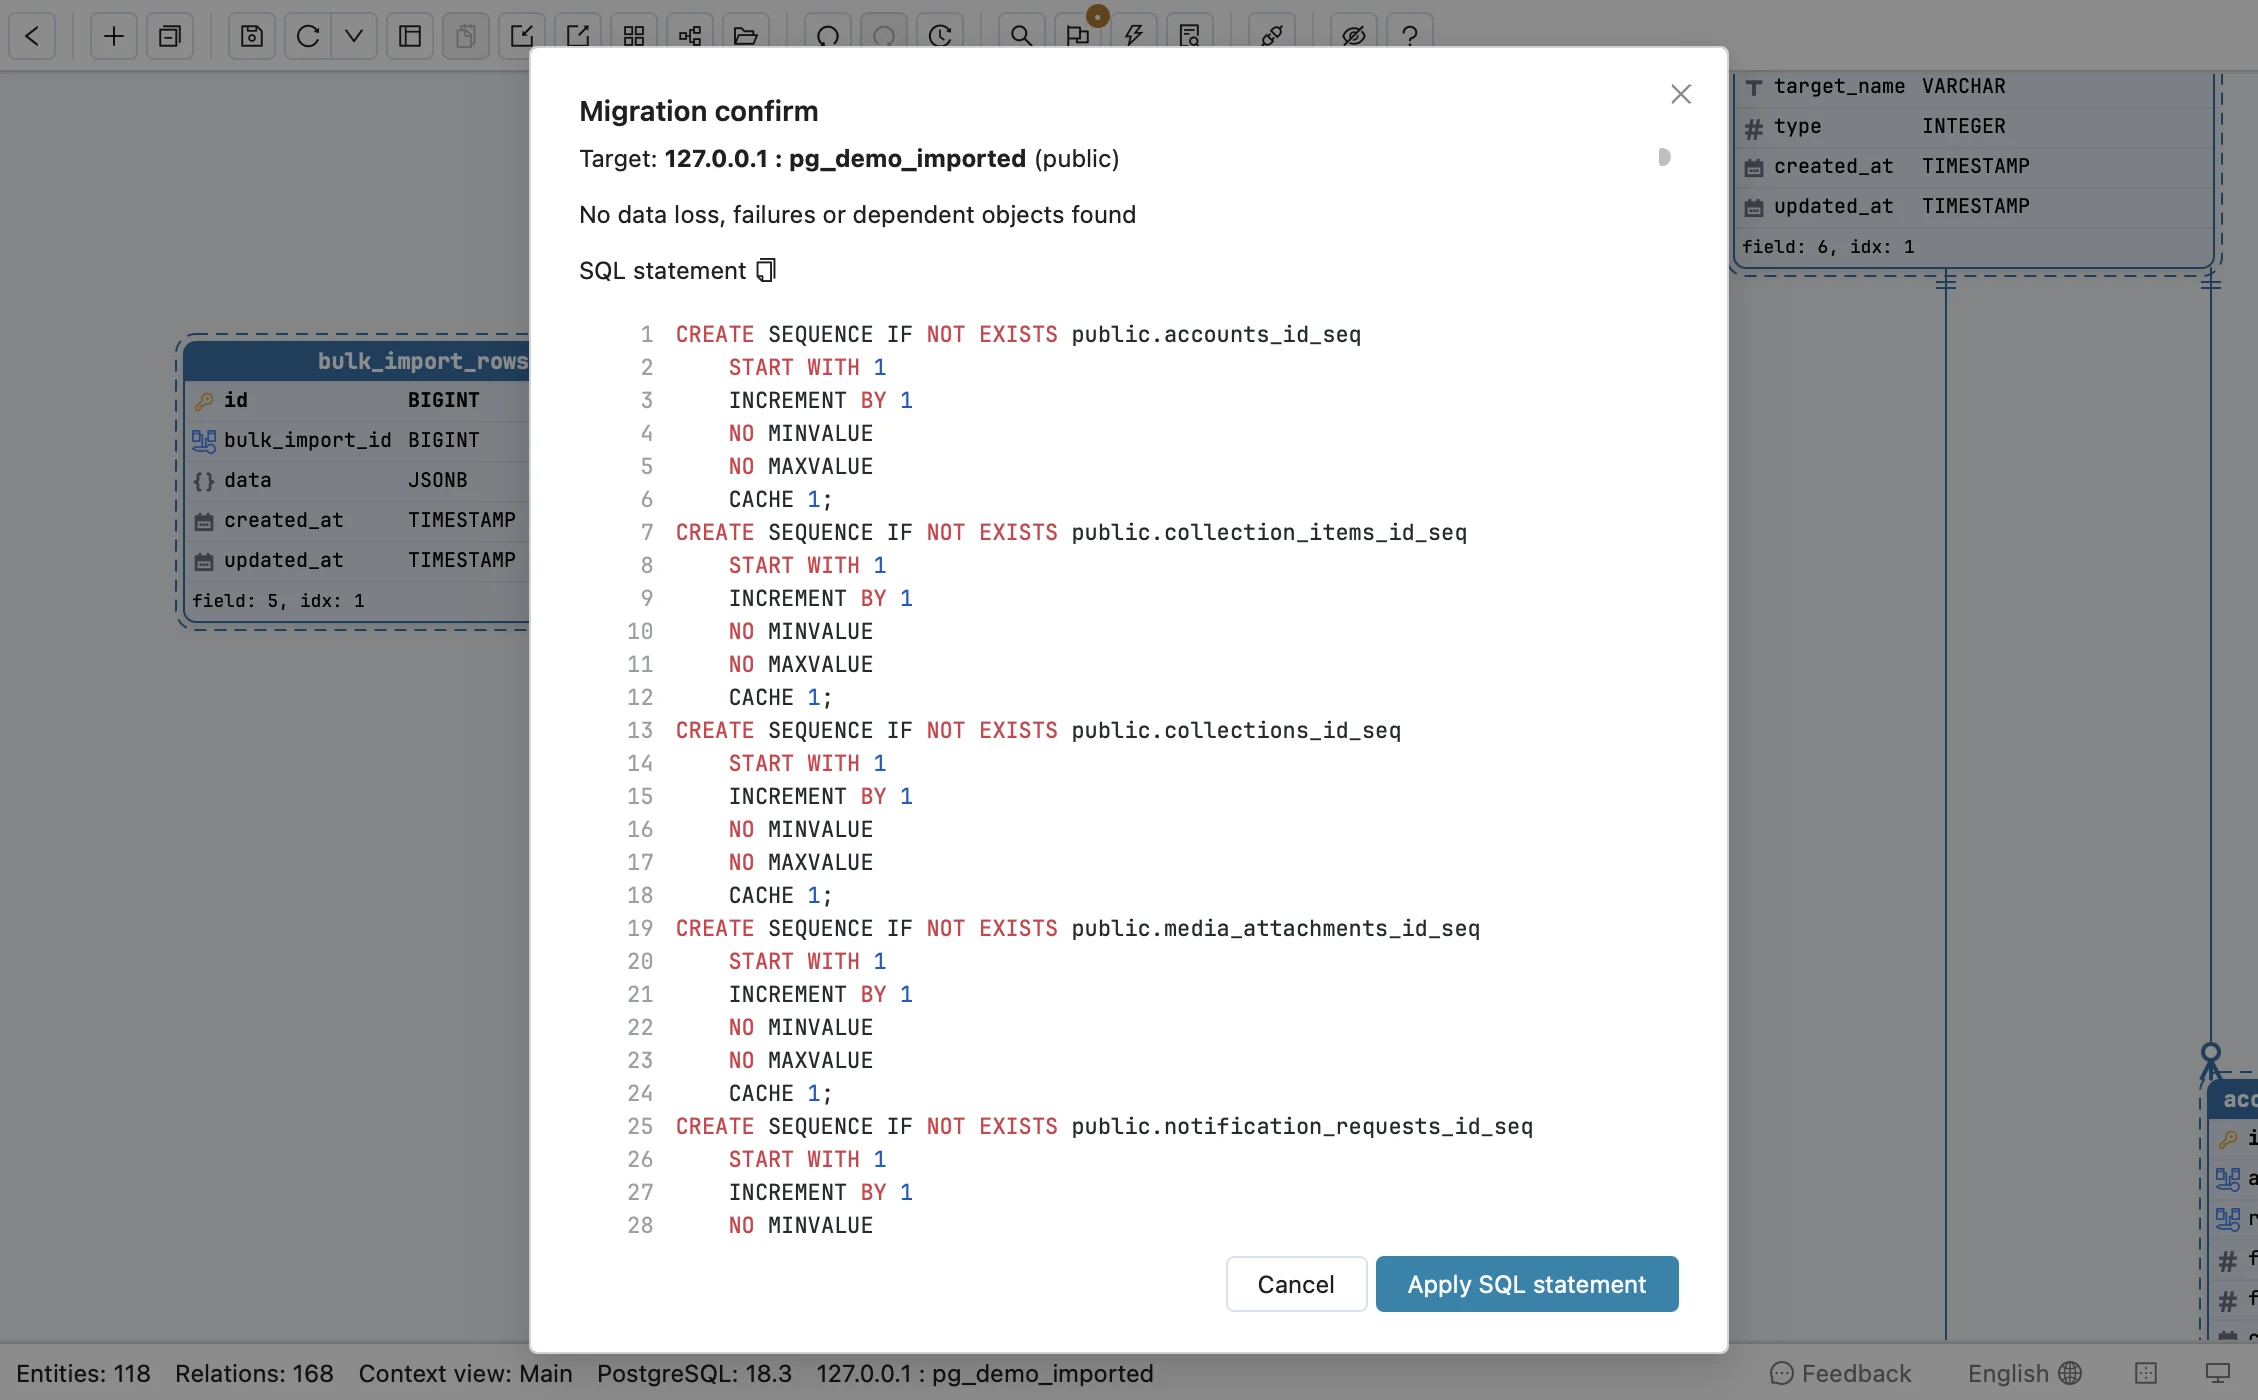Select the data JSONB column row
This screenshot has width=2258, height=1400.
click(358, 480)
